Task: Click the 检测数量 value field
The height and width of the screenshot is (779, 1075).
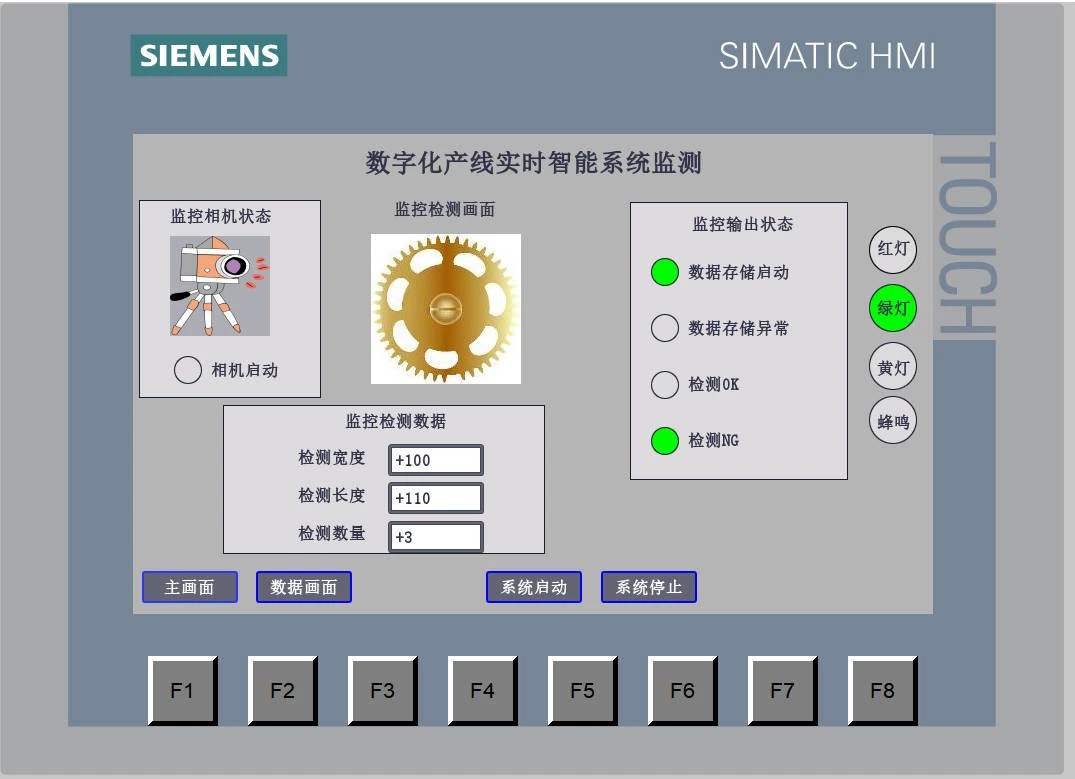Action: click(435, 536)
